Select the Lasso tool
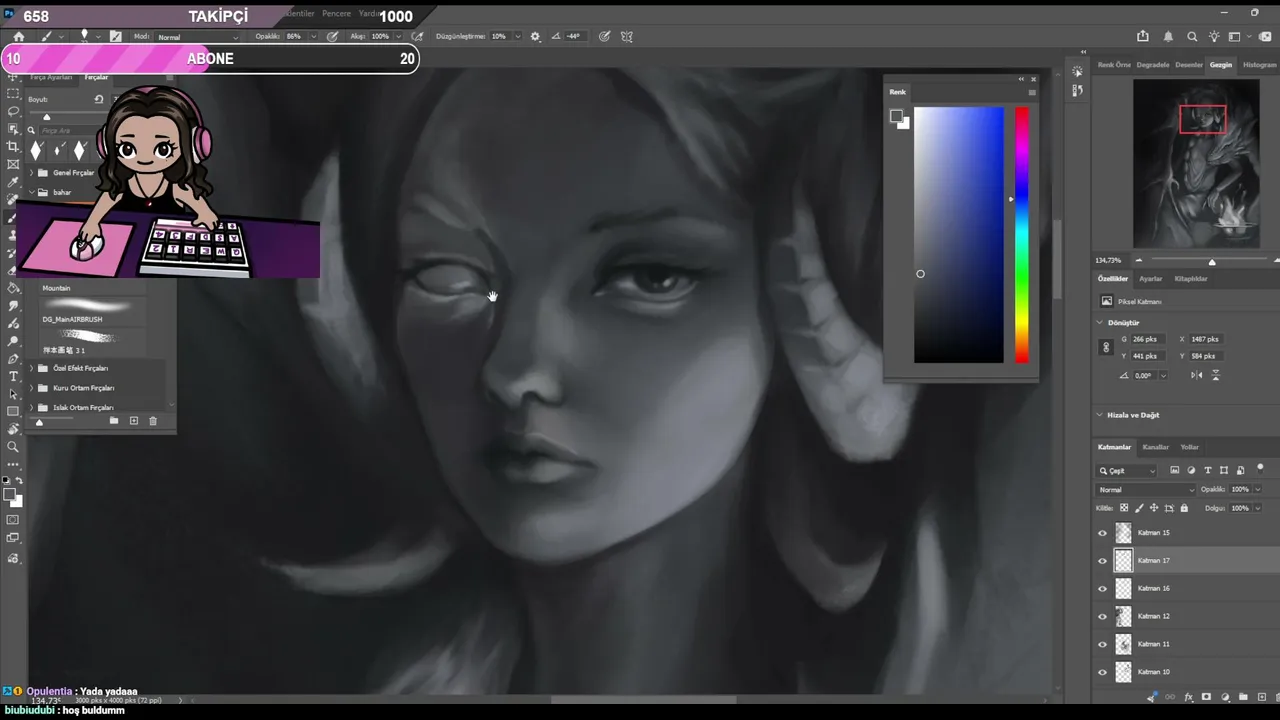The height and width of the screenshot is (720, 1280). tap(13, 111)
